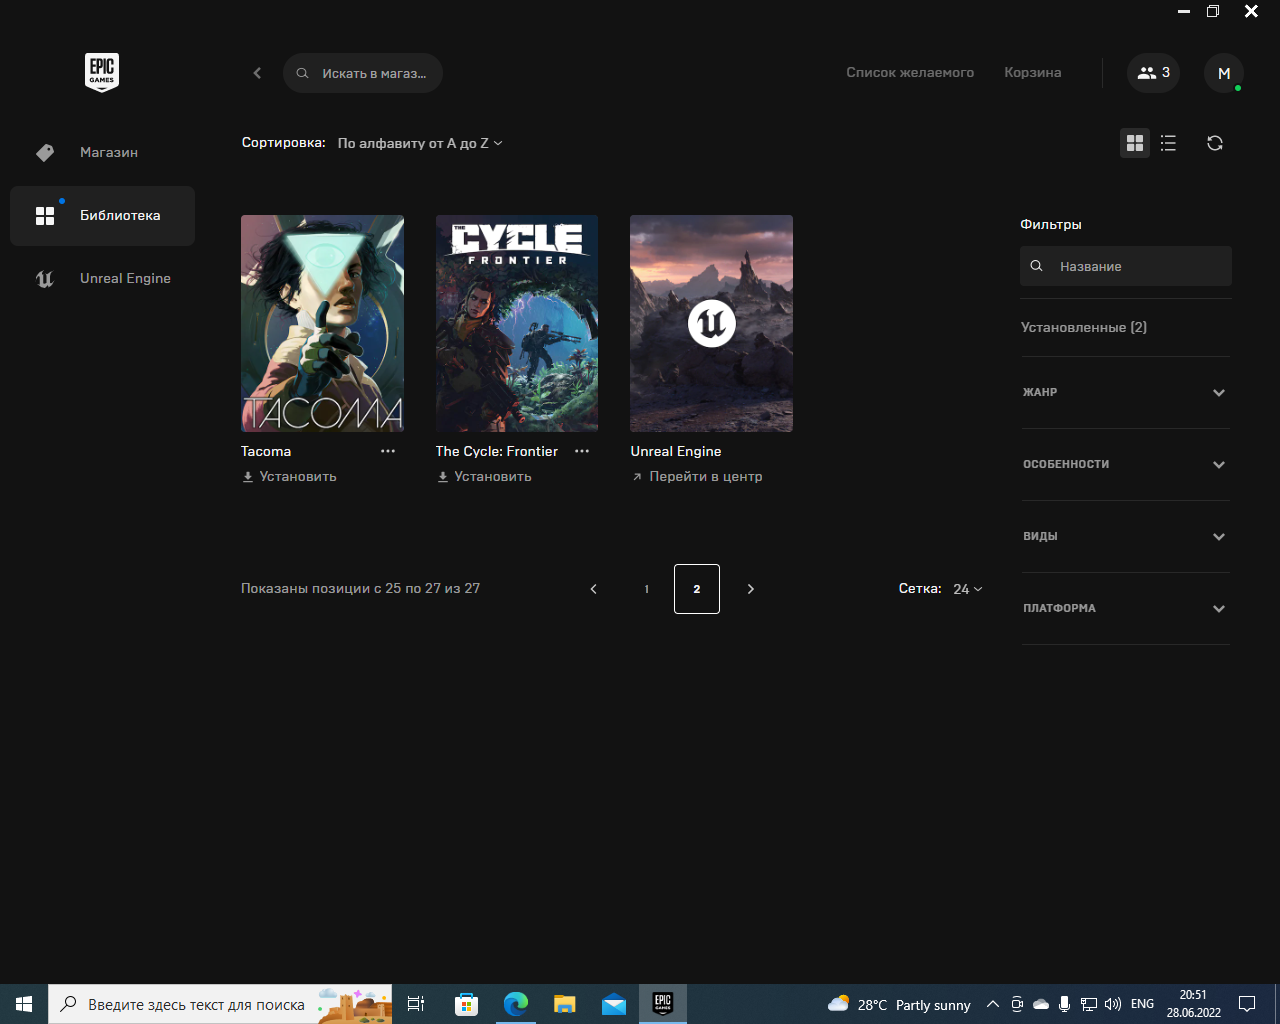This screenshot has height=1024, width=1280.
Task: Refresh the library
Action: coord(1215,143)
